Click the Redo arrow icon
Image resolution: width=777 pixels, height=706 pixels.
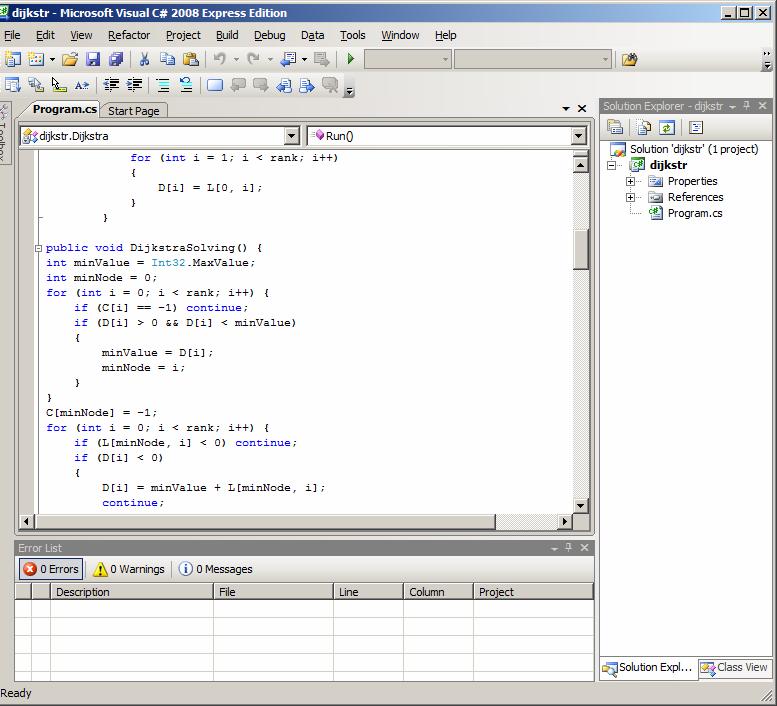click(x=254, y=59)
